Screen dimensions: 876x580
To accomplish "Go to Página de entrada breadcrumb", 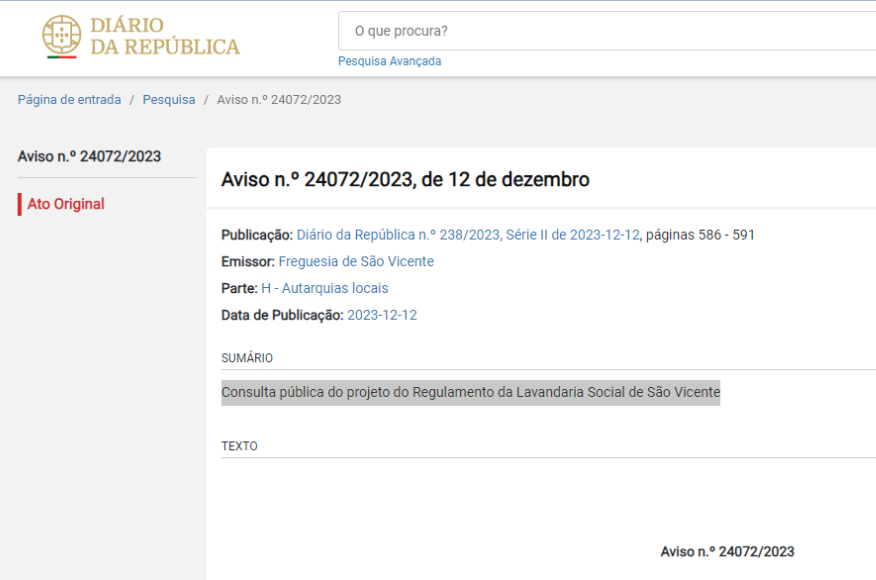I will (x=69, y=100).
